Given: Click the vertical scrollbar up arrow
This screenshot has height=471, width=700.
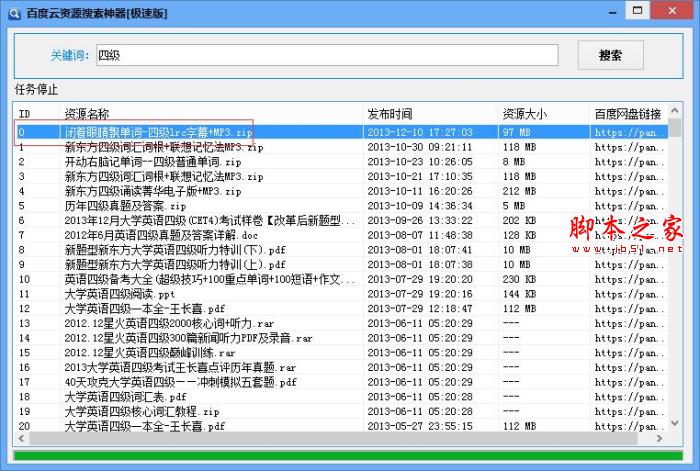Looking at the screenshot, I should coord(675,111).
